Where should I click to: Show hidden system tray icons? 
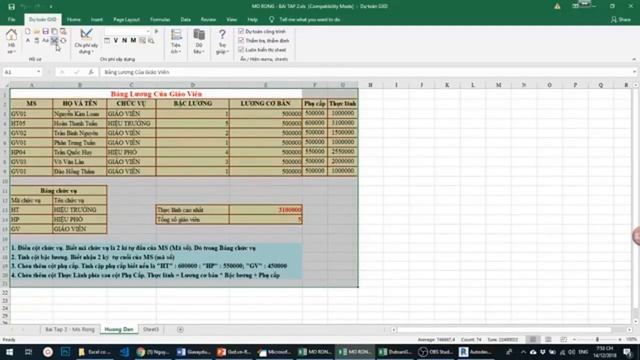(x=523, y=352)
